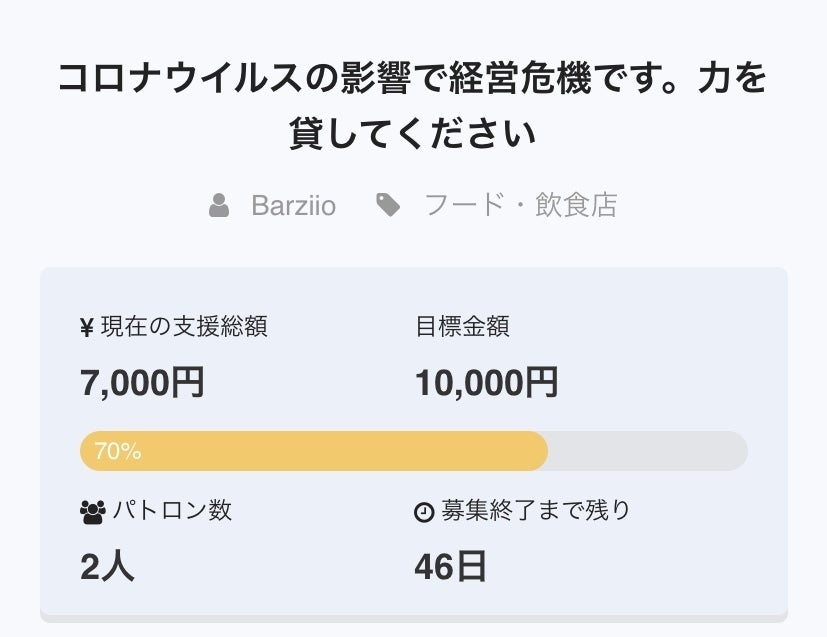The image size is (827, 637).
Task: Click the 2人 patron count
Action: (107, 567)
